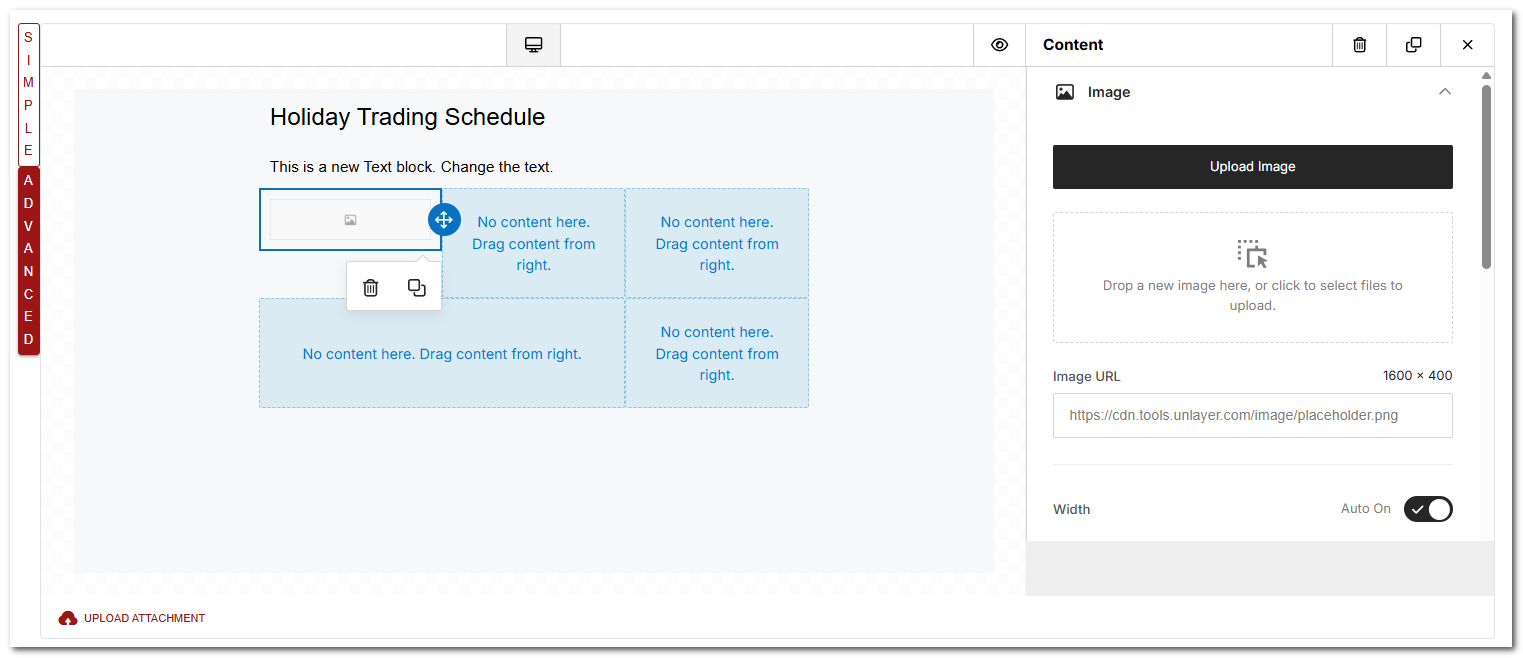This screenshot has width=1523, height=658.
Task: Click the eye preview icon
Action: pos(999,45)
